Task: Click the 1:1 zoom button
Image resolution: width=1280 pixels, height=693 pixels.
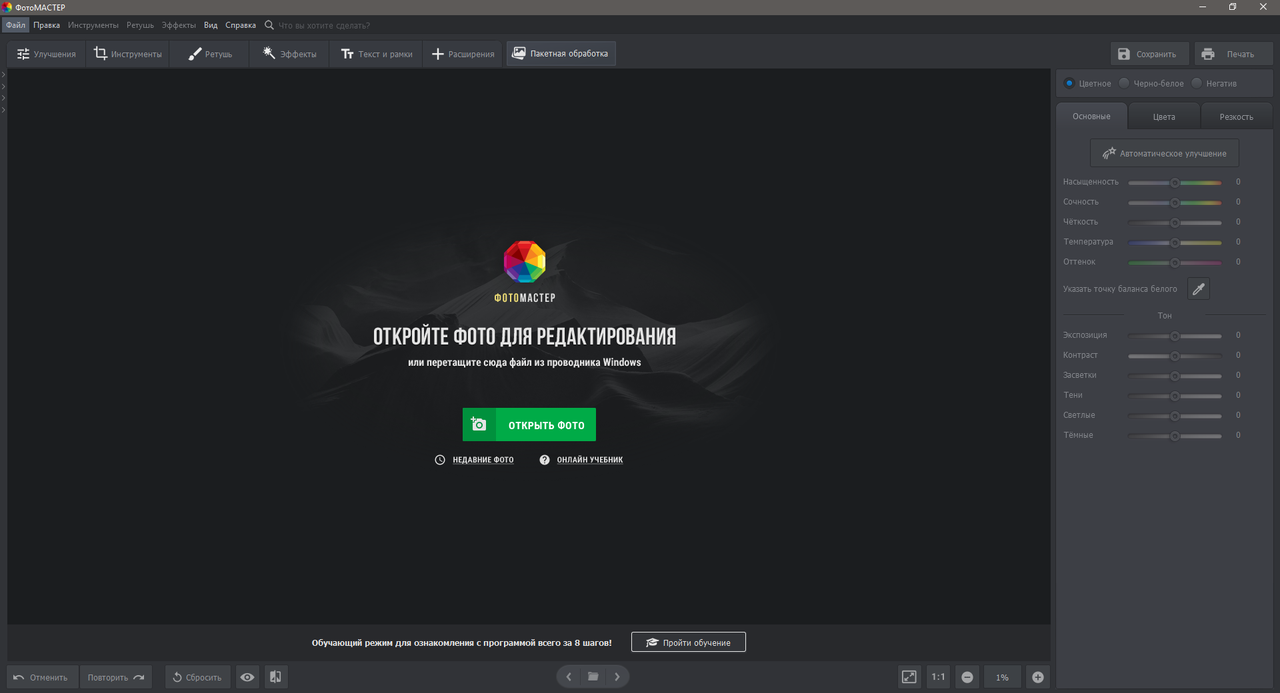Action: (938, 677)
